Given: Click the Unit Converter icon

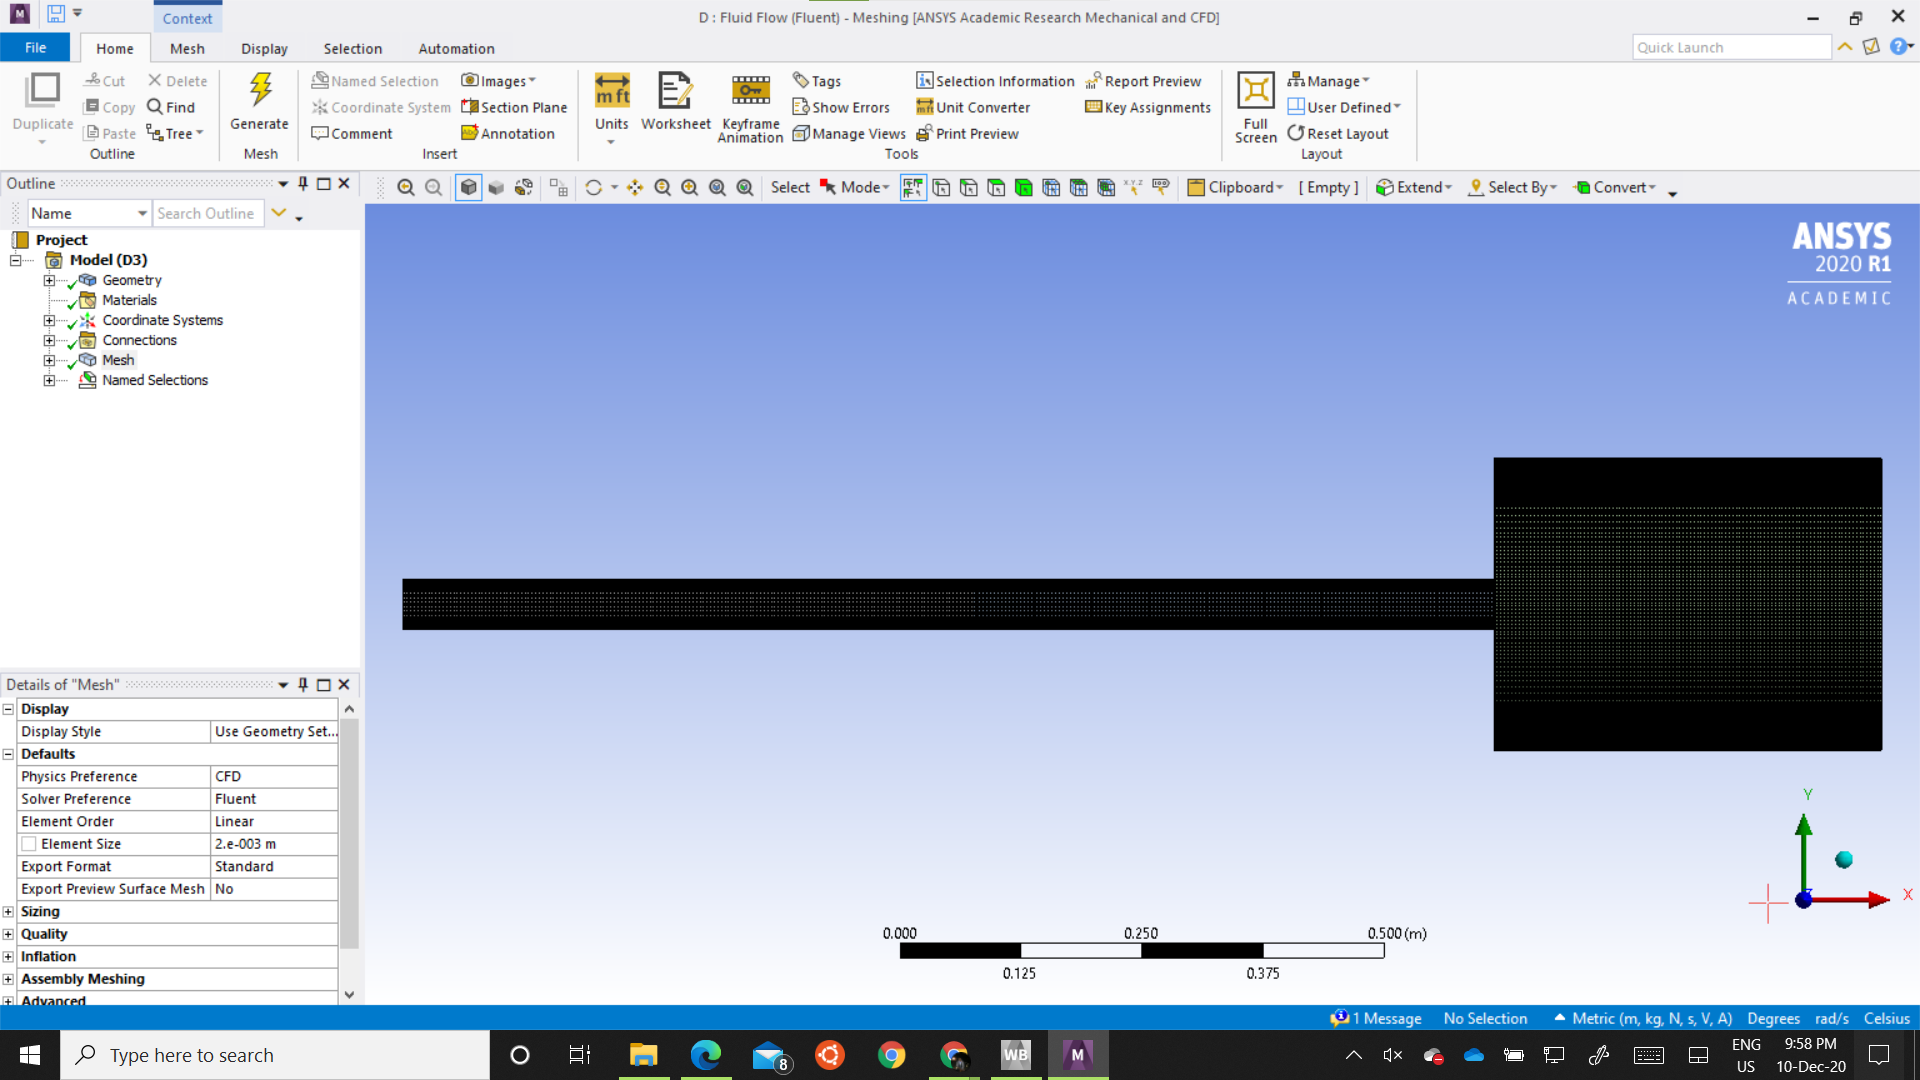Looking at the screenshot, I should pos(924,107).
